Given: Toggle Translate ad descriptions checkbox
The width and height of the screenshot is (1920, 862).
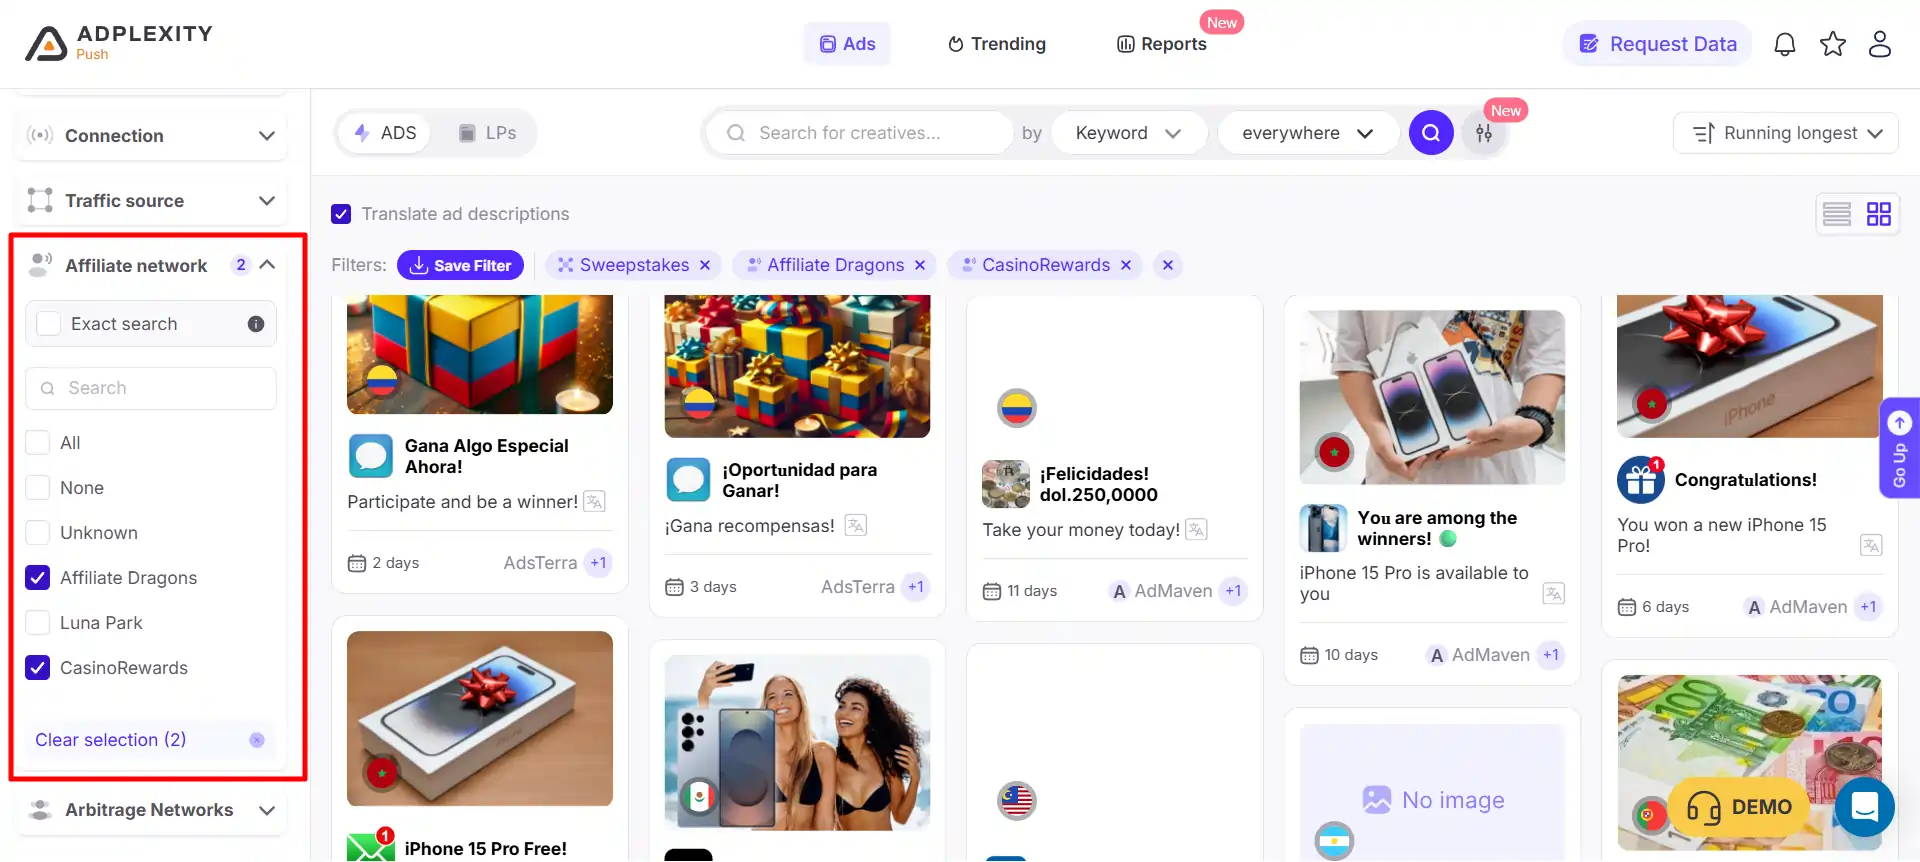Looking at the screenshot, I should tap(341, 214).
